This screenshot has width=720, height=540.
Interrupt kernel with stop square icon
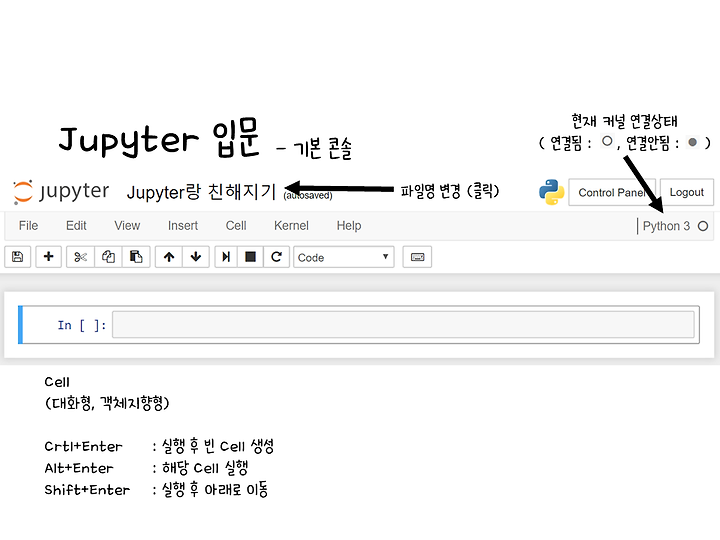point(250,257)
